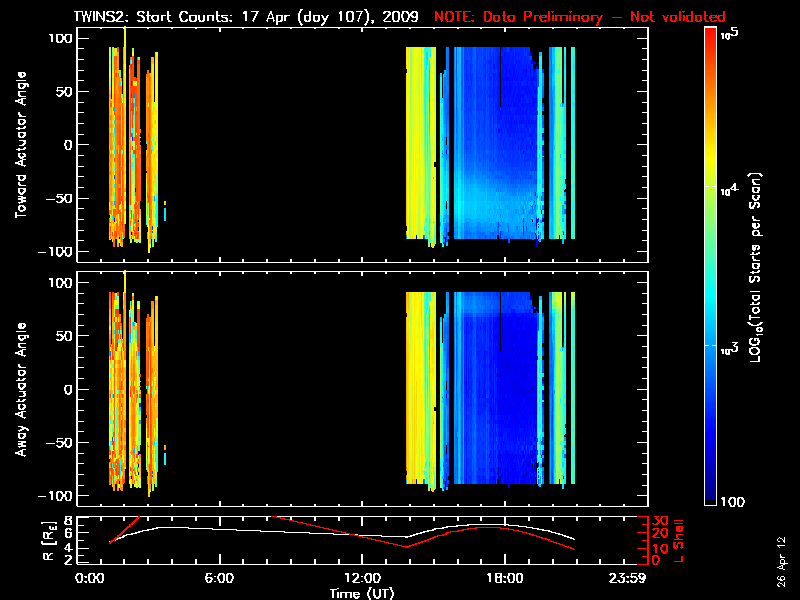The image size is (800, 600).
Task: Click the '18:00' time axis tick label
Action: [504, 578]
